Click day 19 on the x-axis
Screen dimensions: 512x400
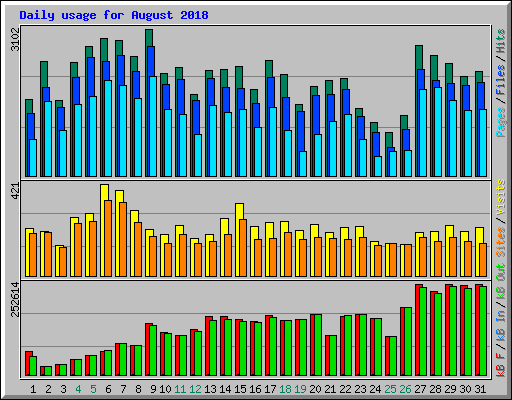pos(300,389)
